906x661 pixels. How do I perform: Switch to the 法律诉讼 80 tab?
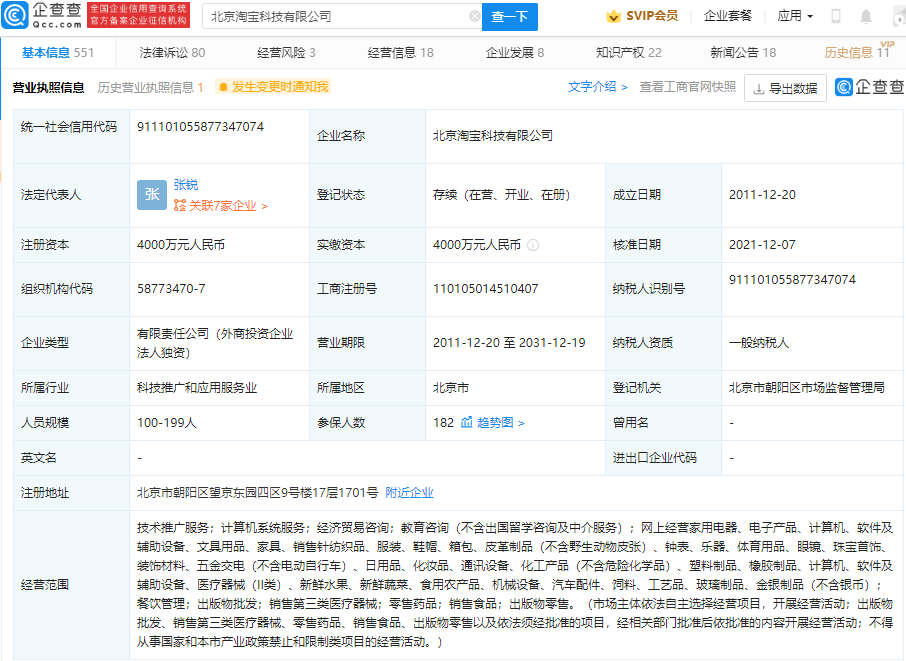click(x=172, y=53)
